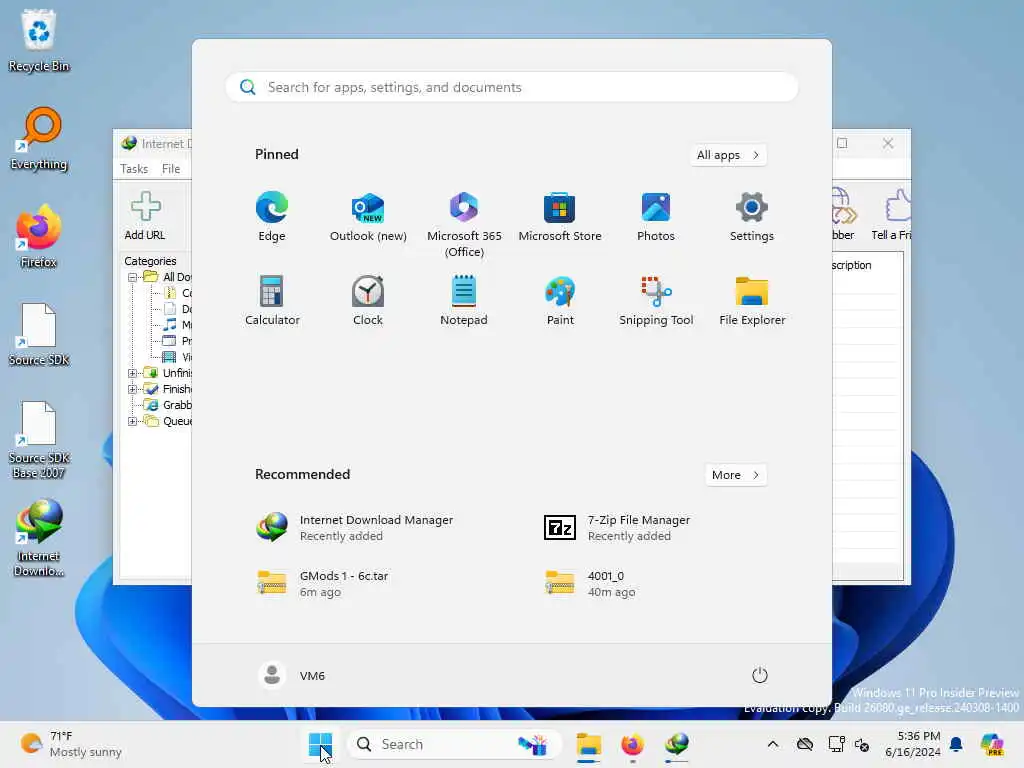The height and width of the screenshot is (768, 1024).
Task: Open File Explorer pinned app
Action: tap(752, 300)
